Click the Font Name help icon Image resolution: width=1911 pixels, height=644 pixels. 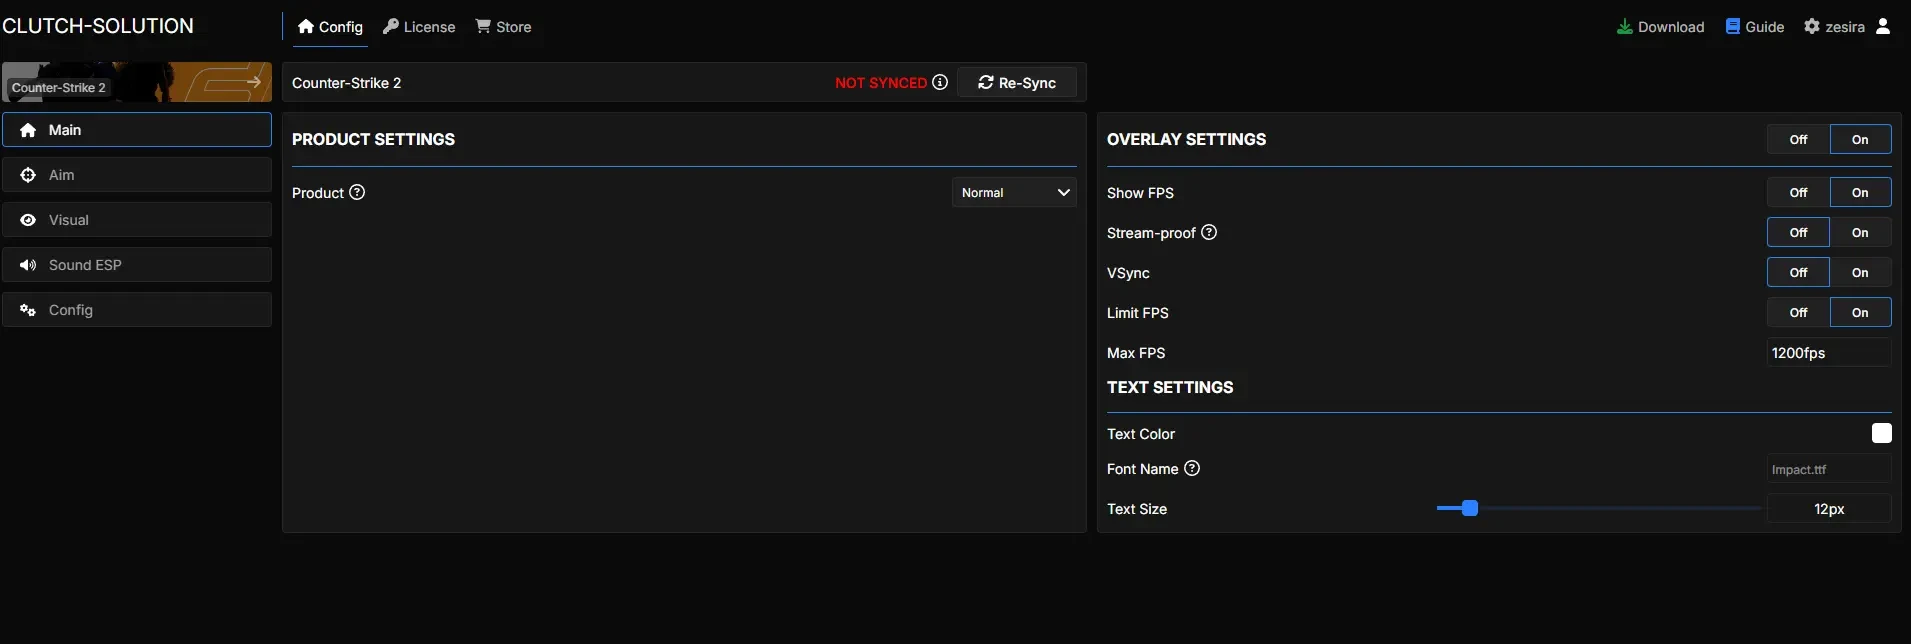point(1192,468)
